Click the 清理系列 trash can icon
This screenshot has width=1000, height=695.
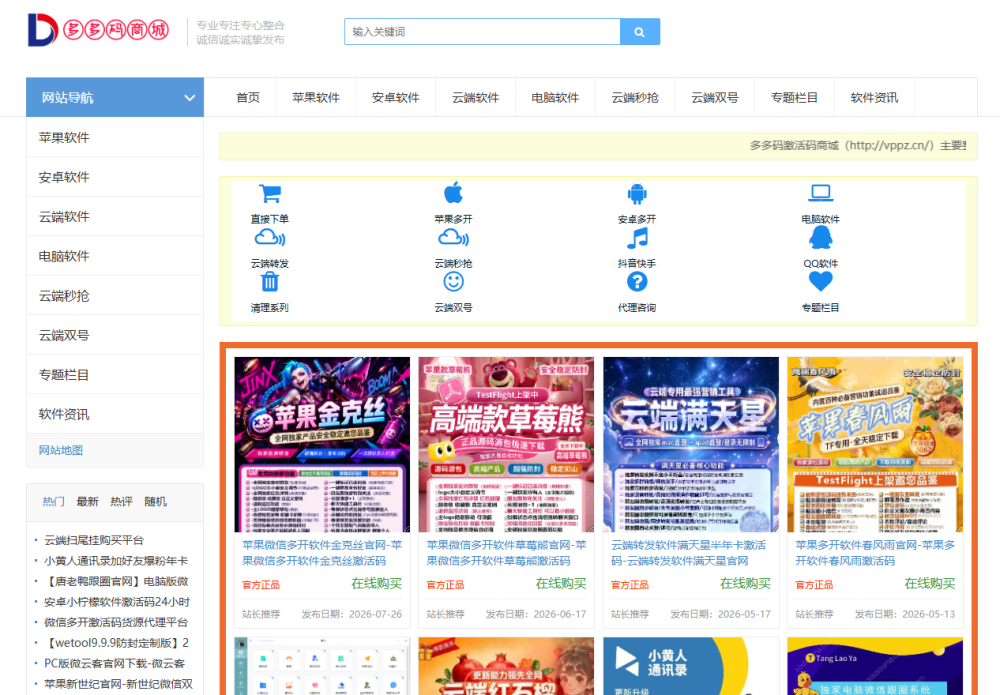point(270,281)
